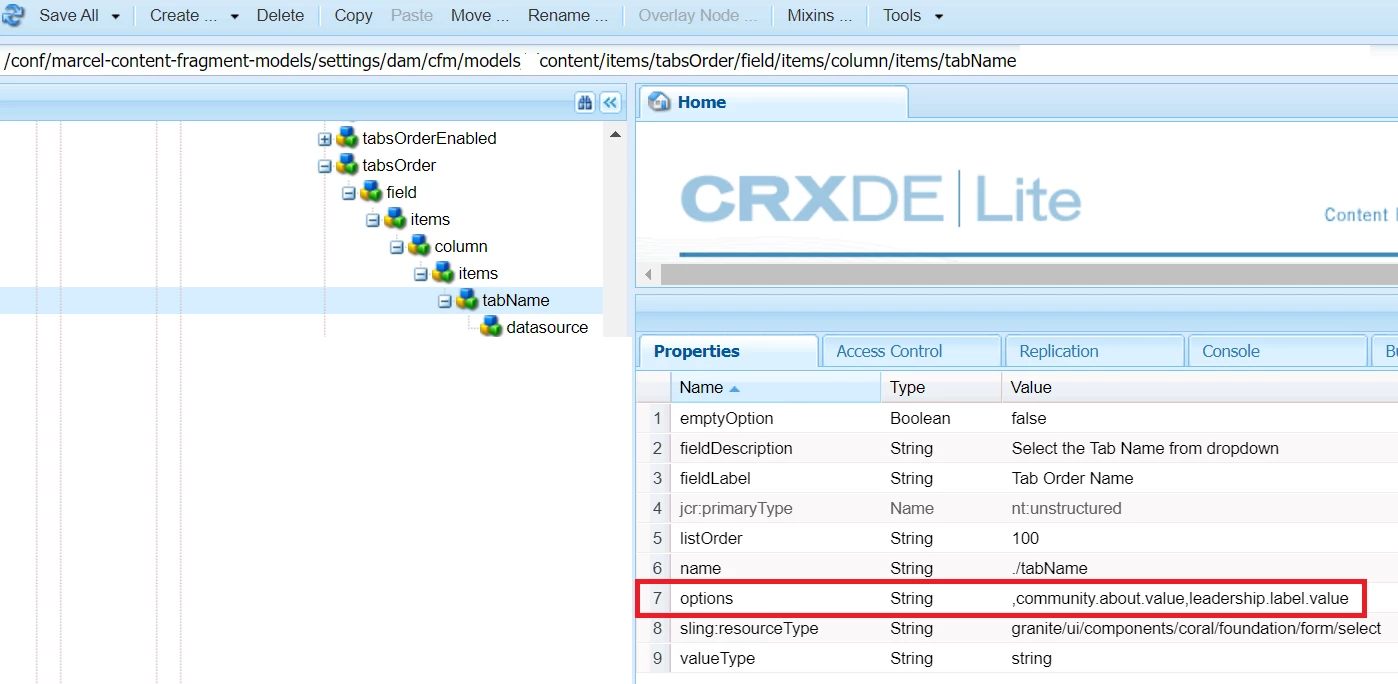The width and height of the screenshot is (1398, 684).
Task: Click the tree panel scroll-up arrow
Action: coord(615,134)
